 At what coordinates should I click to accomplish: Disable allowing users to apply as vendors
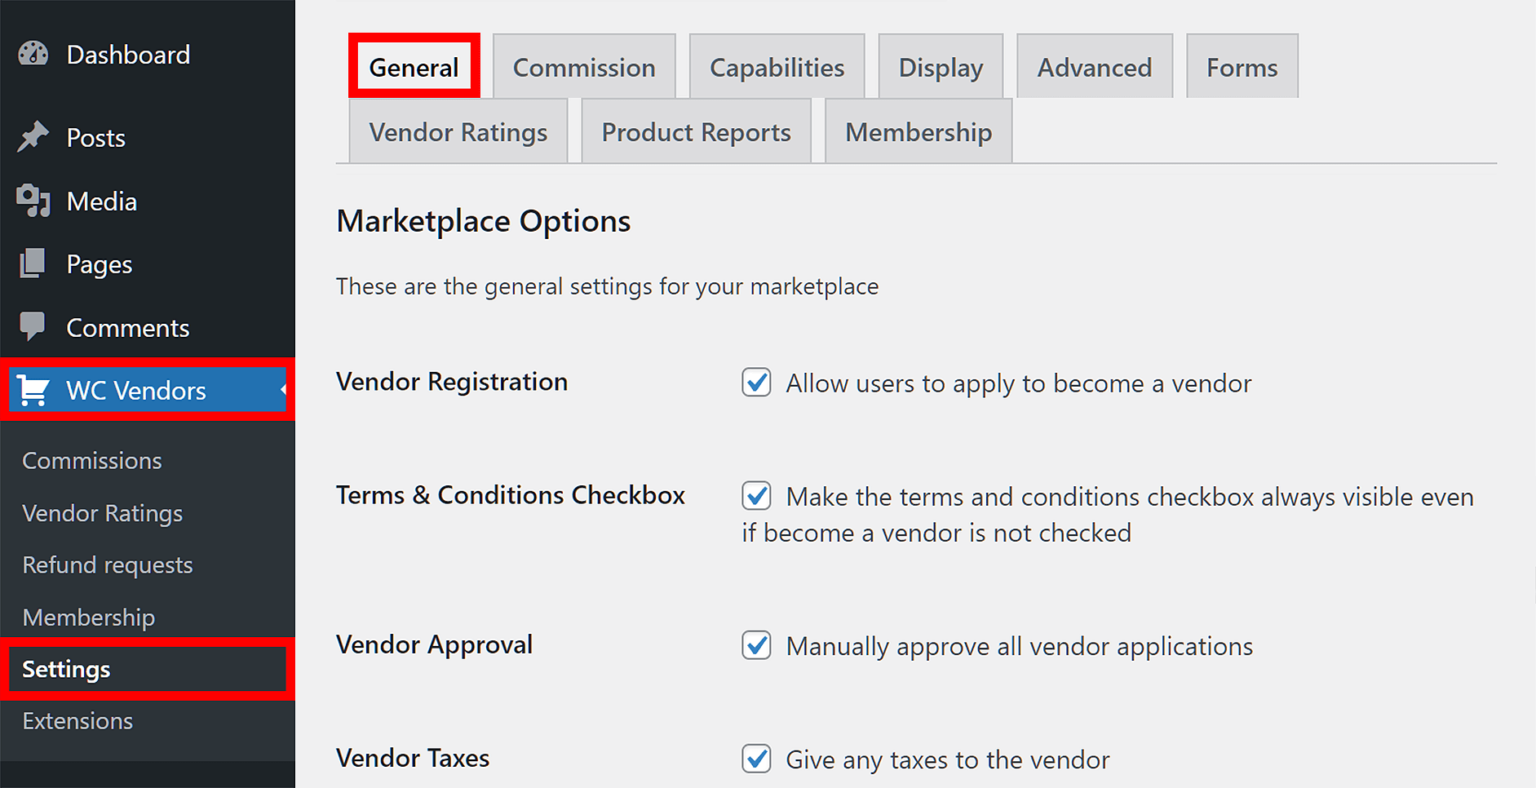click(756, 382)
